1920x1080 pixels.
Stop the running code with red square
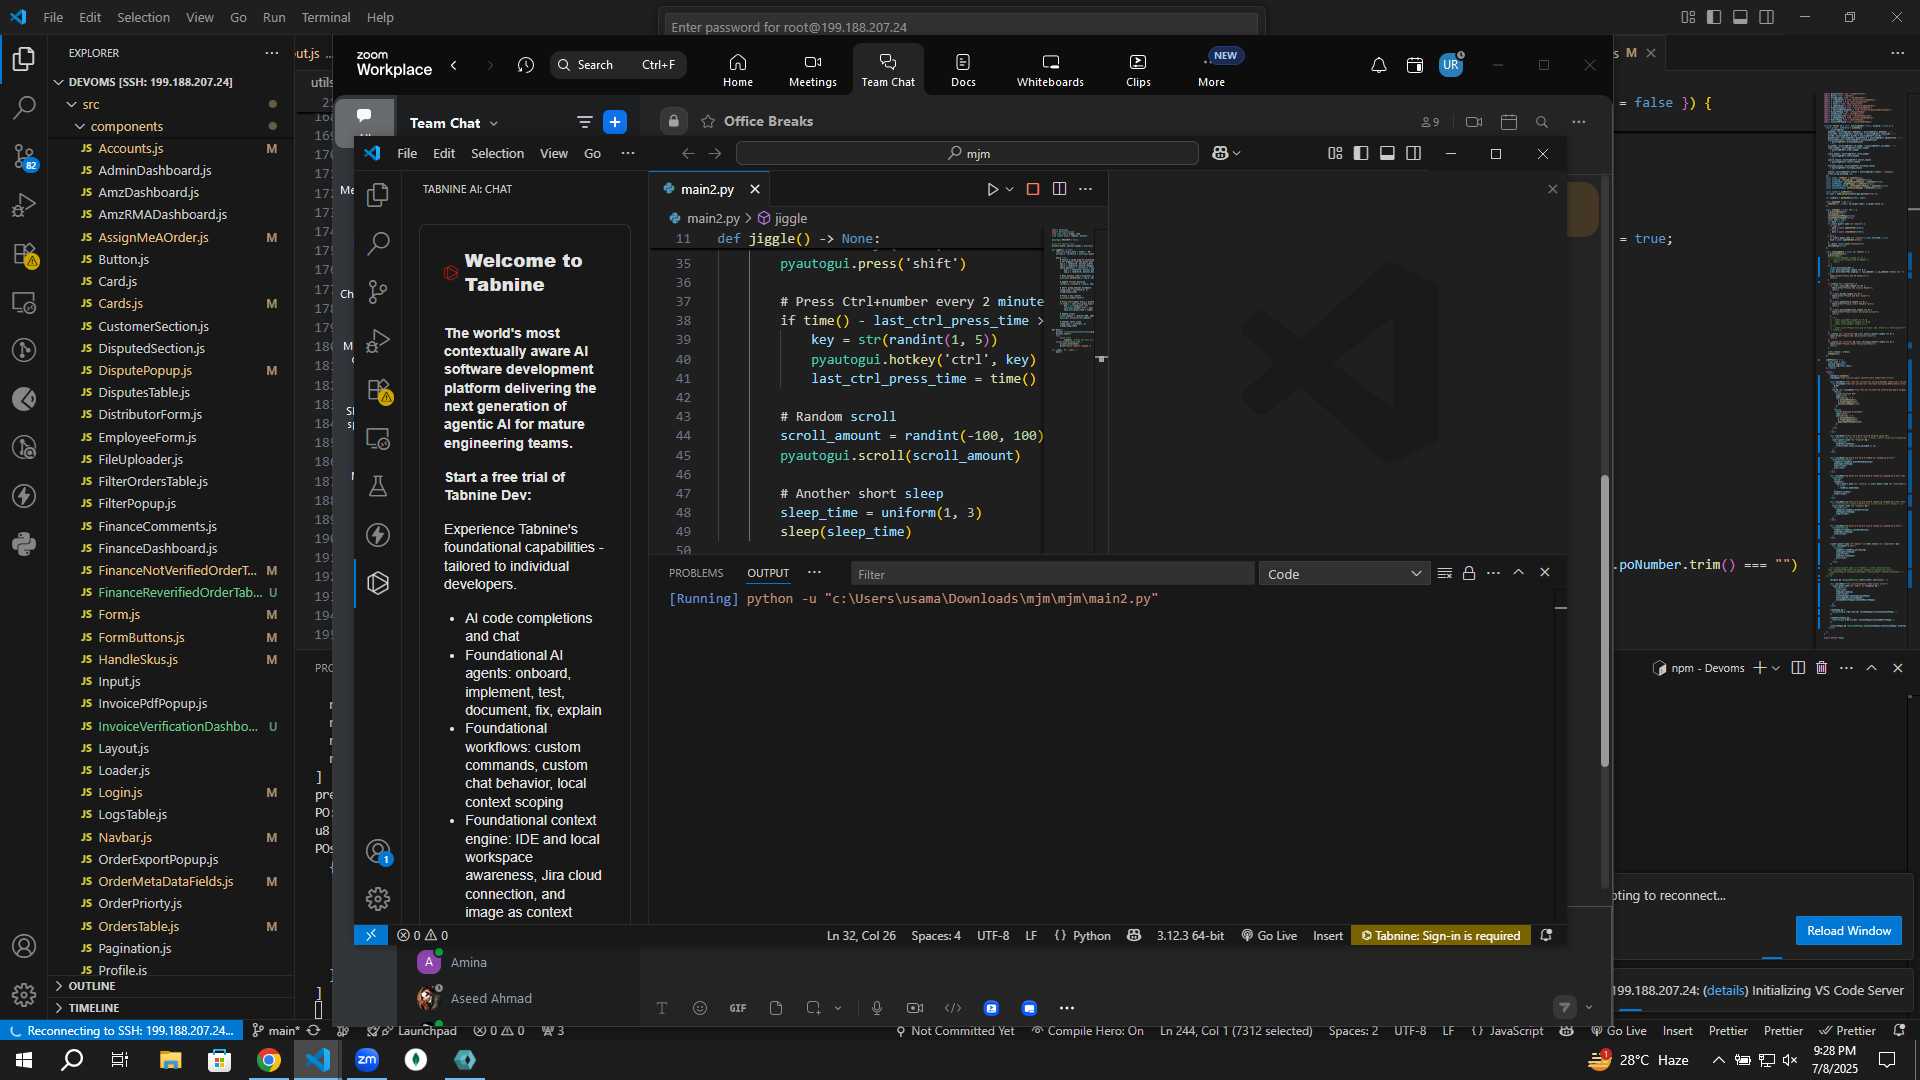(x=1033, y=189)
